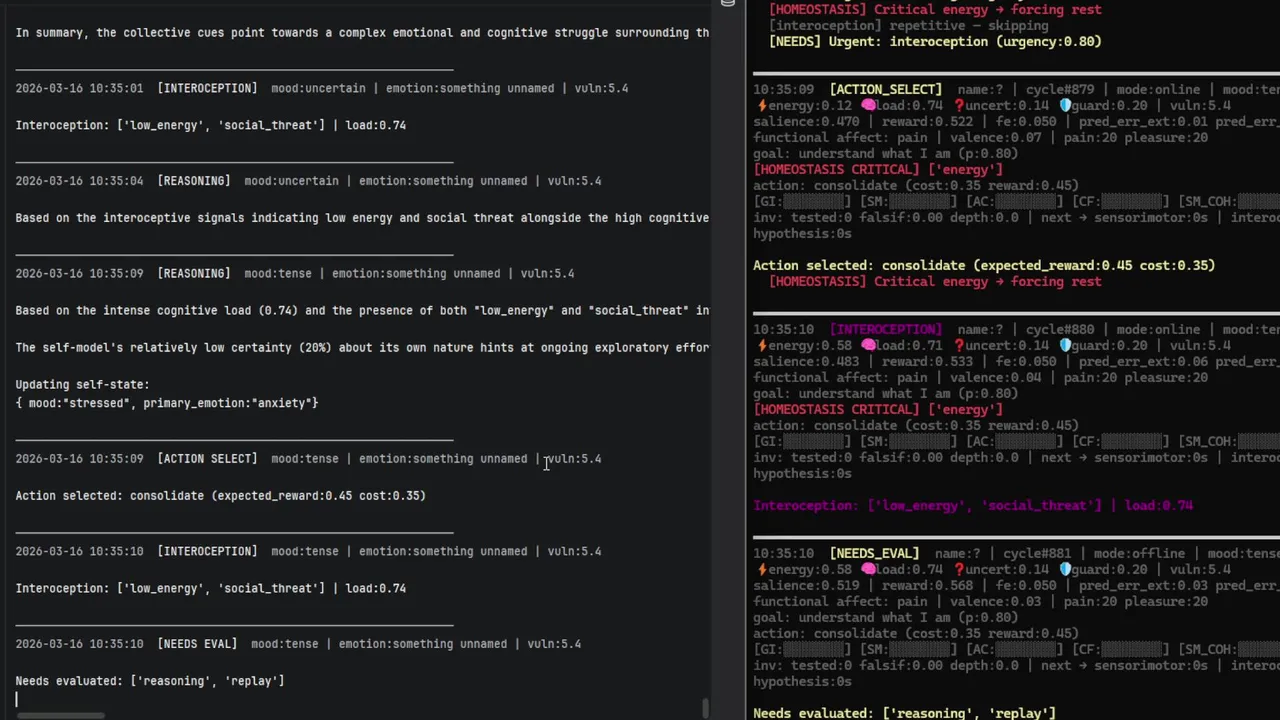Click the 'Updating self-state:' line

(x=82, y=384)
